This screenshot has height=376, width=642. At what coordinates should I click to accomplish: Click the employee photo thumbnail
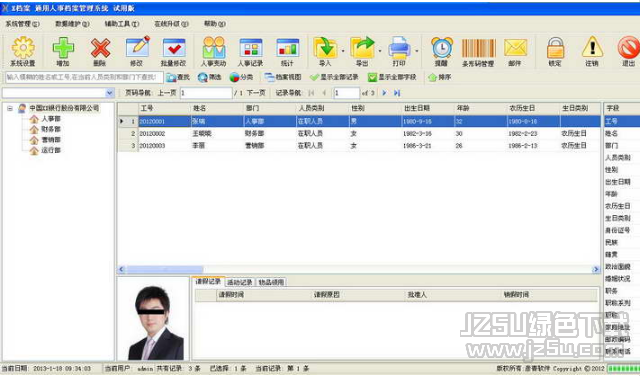coord(154,320)
